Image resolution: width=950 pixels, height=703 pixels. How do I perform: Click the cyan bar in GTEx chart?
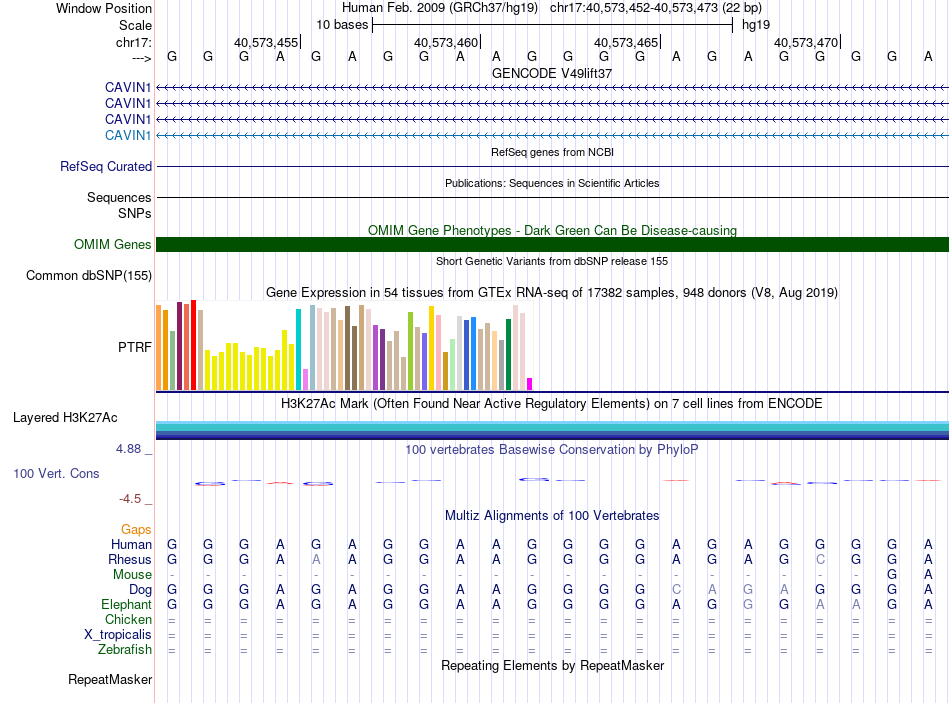click(x=298, y=349)
